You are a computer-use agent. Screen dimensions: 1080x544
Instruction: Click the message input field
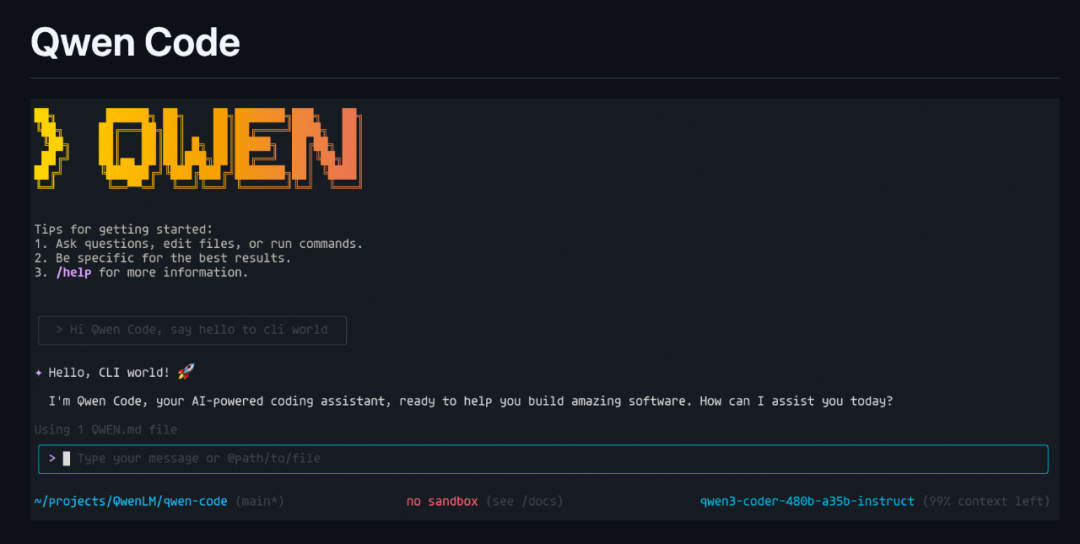point(543,459)
